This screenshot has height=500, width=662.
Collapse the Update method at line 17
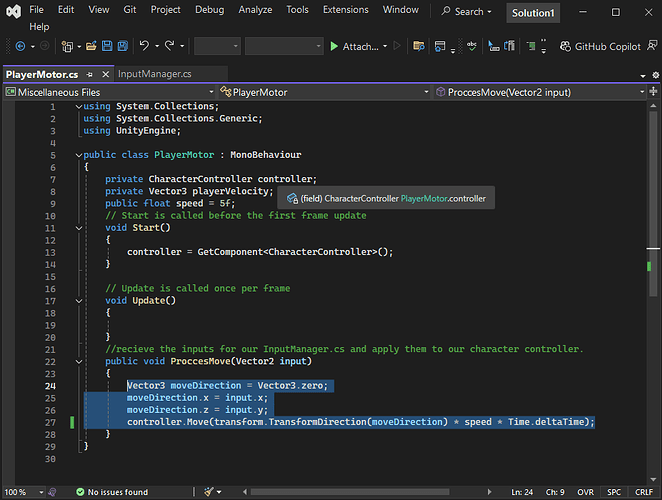point(79,301)
